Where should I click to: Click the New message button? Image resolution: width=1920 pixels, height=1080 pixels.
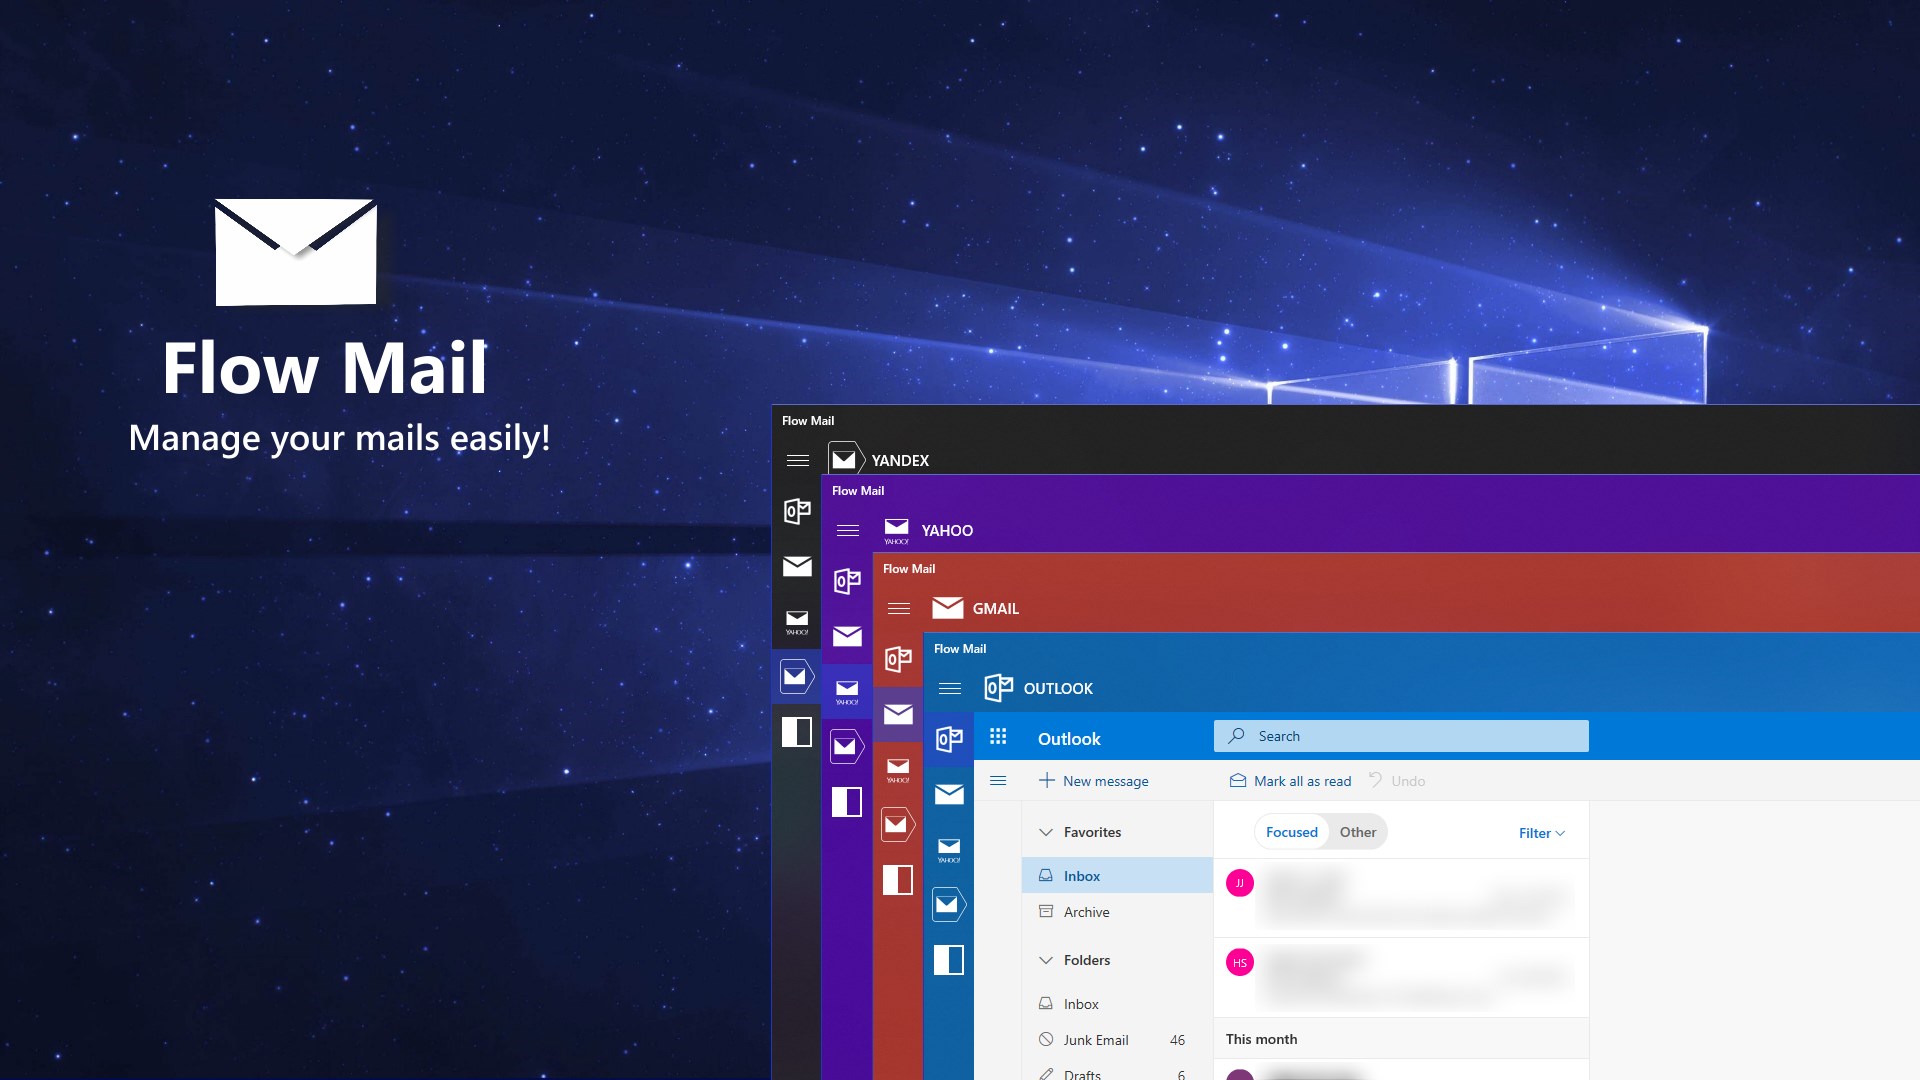pos(1095,779)
